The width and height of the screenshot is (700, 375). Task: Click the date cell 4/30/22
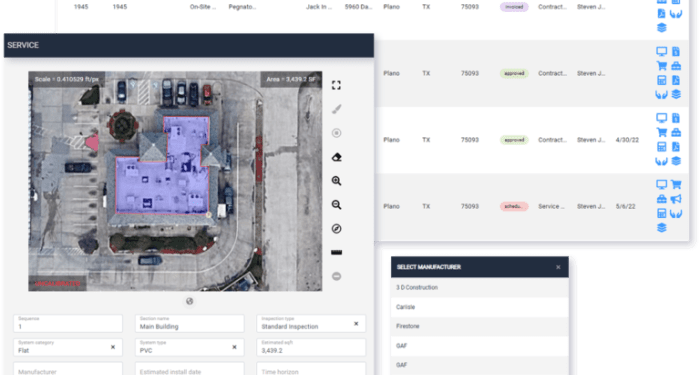tap(627, 140)
